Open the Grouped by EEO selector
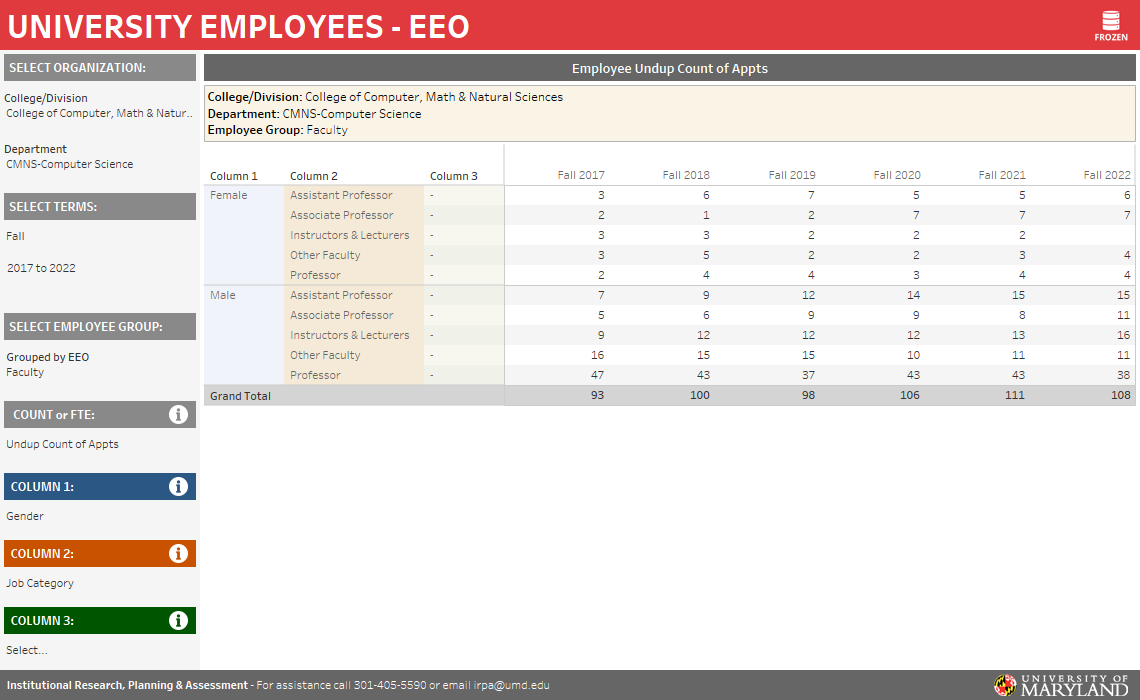 pyautogui.click(x=47, y=357)
